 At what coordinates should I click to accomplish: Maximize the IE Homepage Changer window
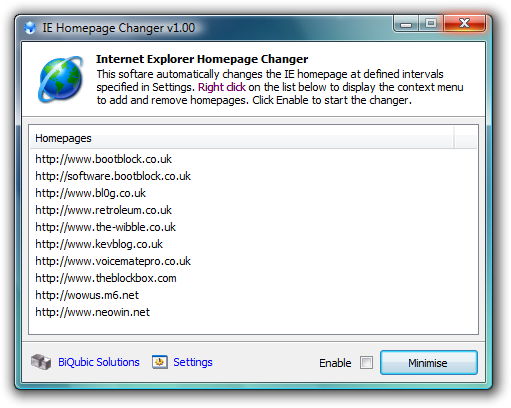(431, 23)
